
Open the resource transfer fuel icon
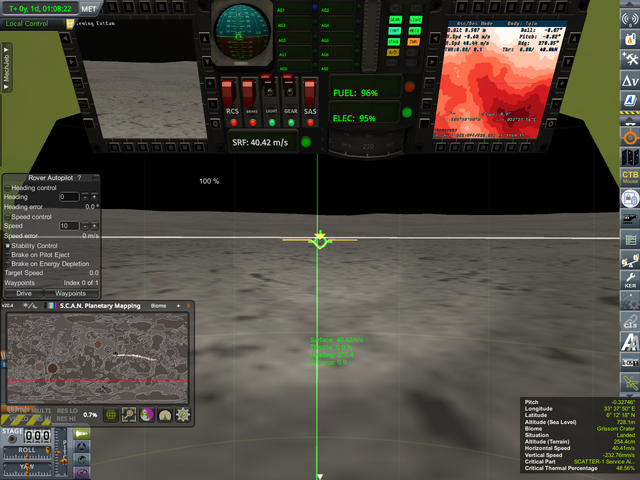coord(630,39)
